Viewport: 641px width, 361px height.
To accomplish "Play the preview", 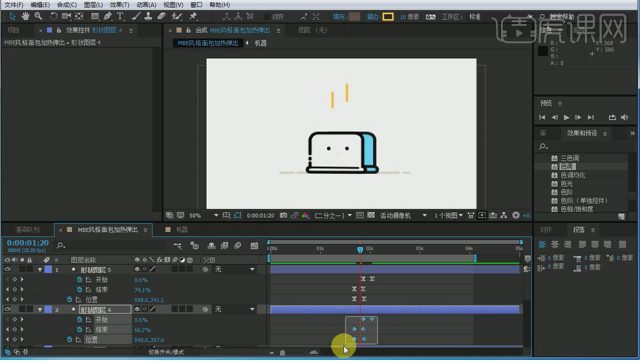I will pos(566,117).
